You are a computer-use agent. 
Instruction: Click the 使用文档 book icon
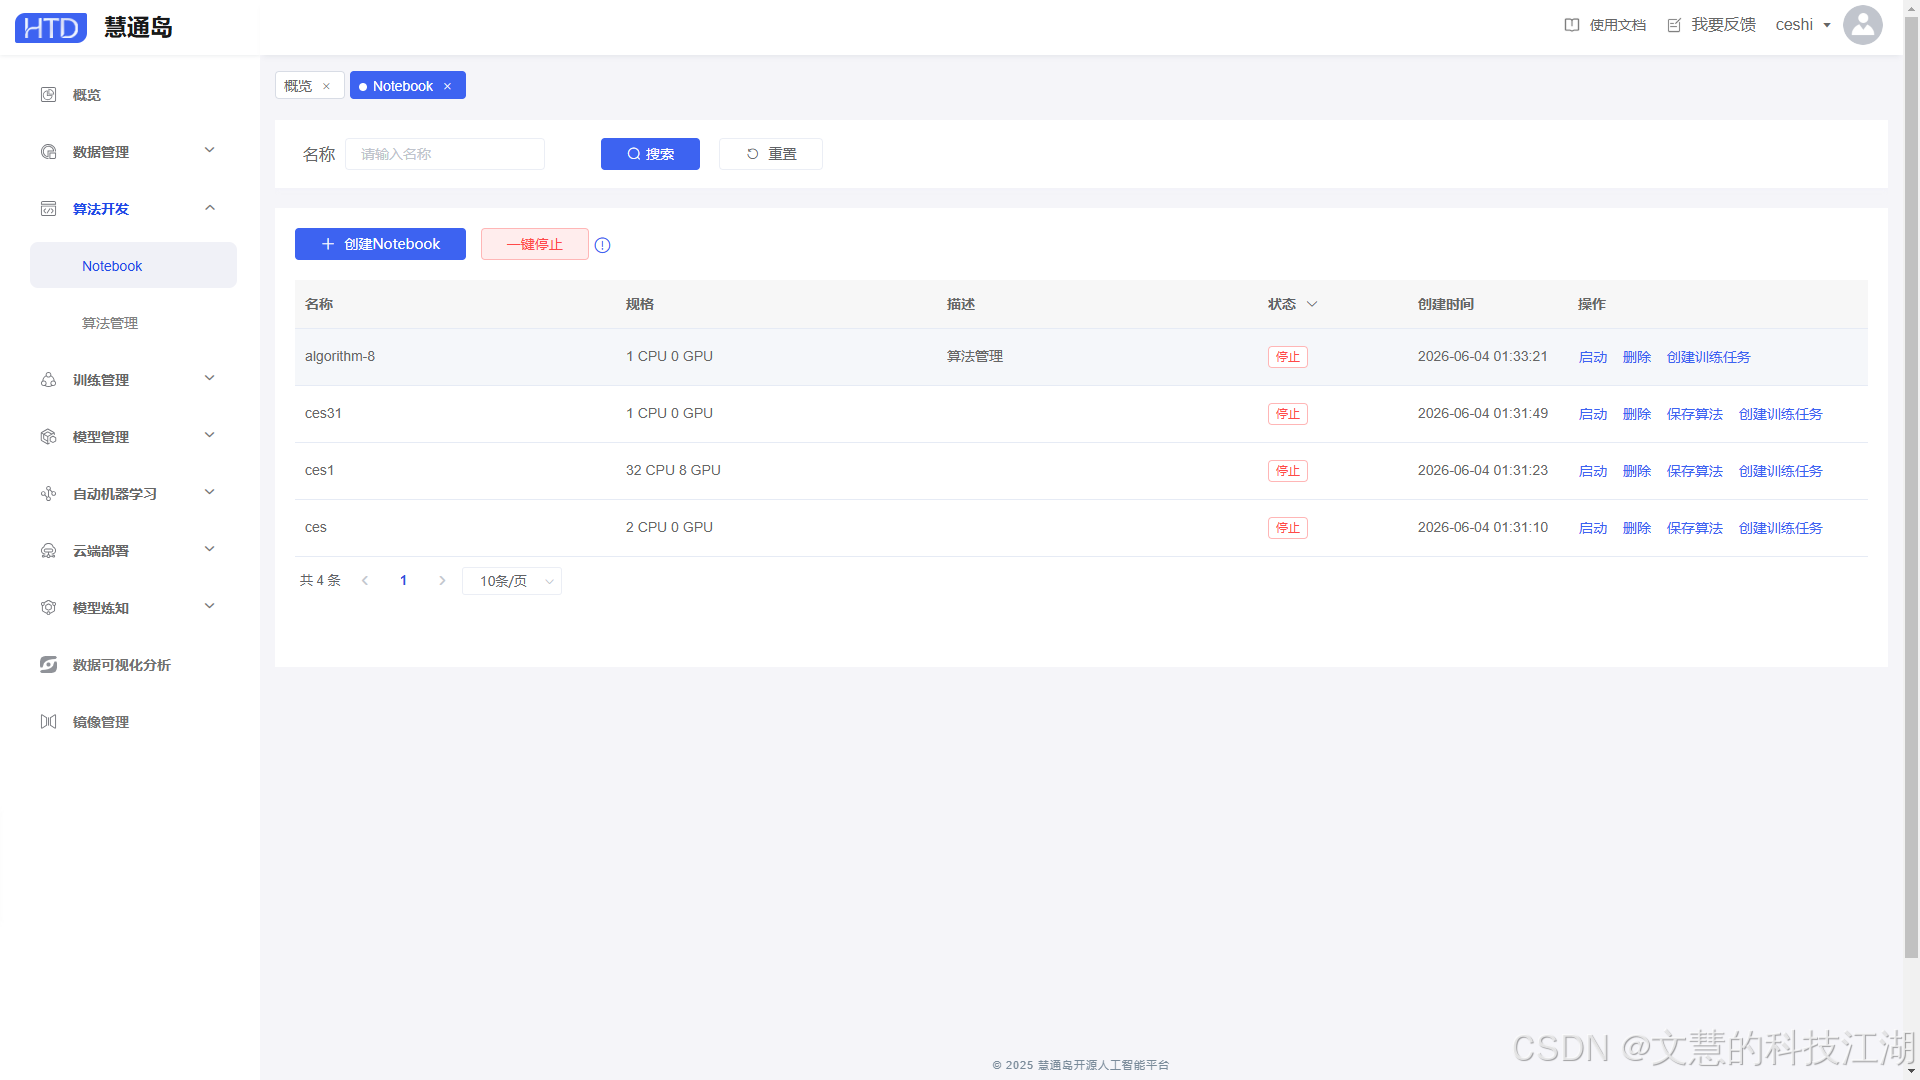point(1572,25)
